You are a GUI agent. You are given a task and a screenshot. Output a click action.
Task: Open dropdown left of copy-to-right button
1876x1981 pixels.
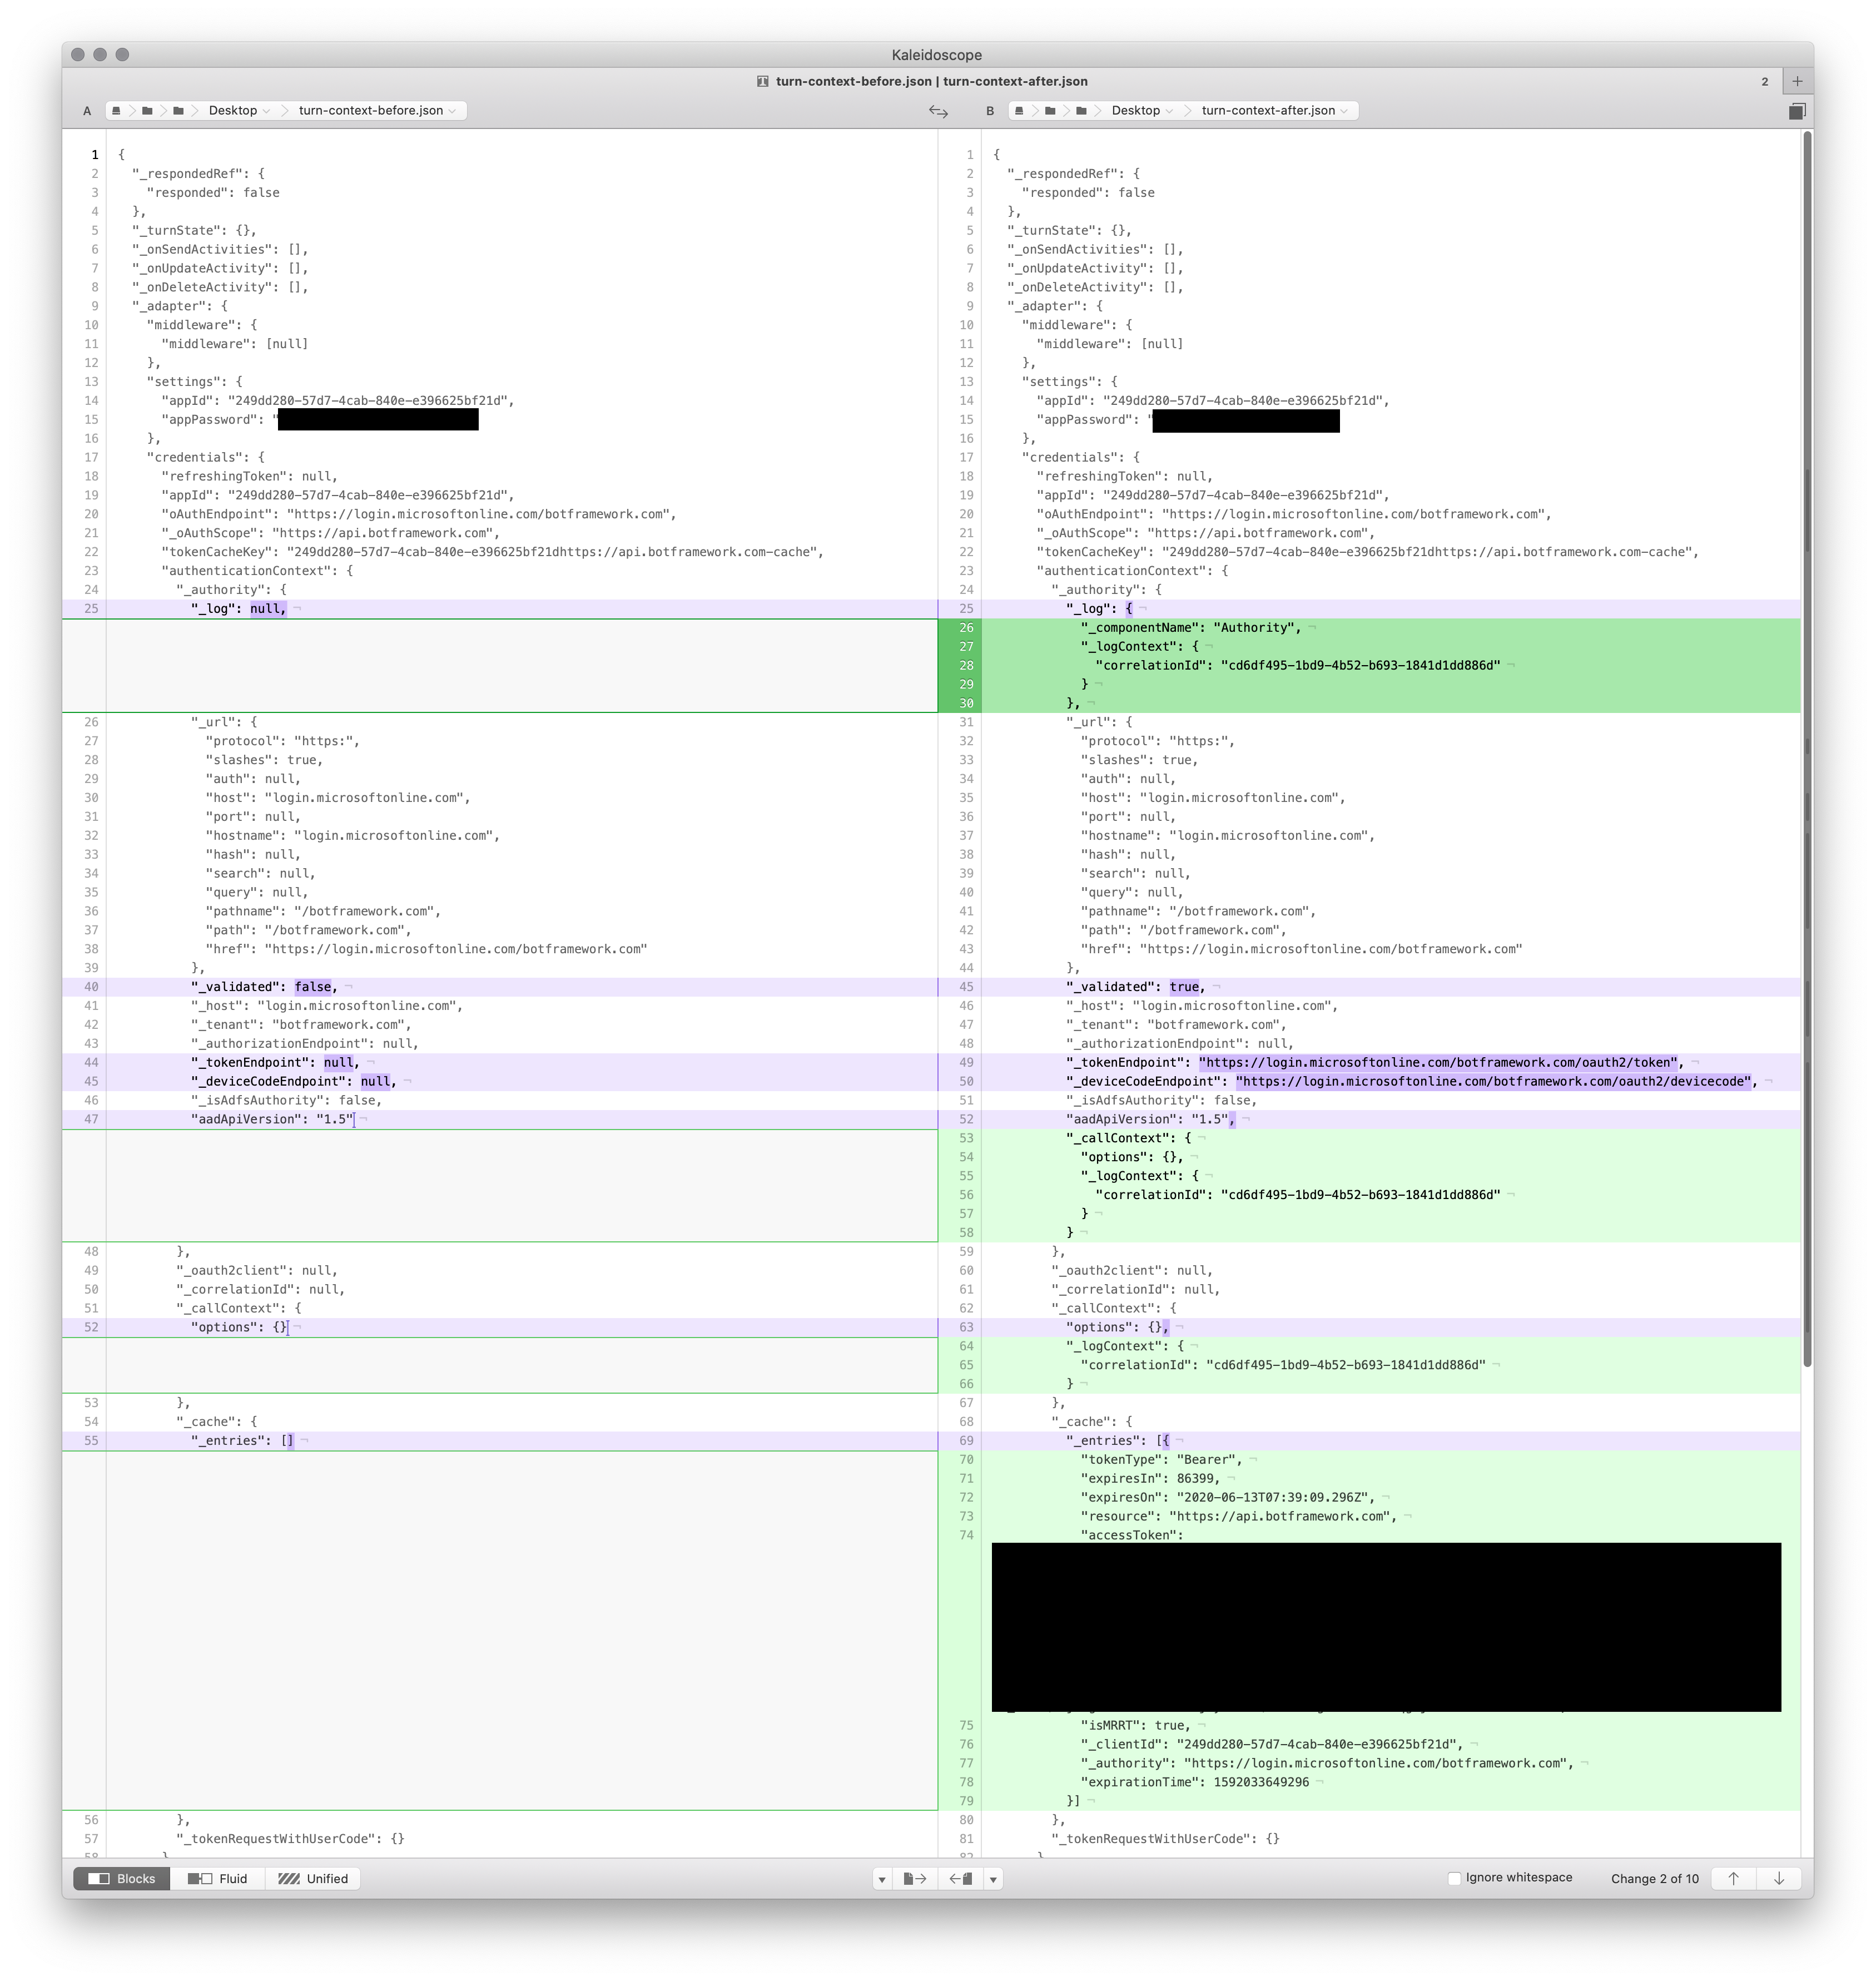coord(882,1878)
